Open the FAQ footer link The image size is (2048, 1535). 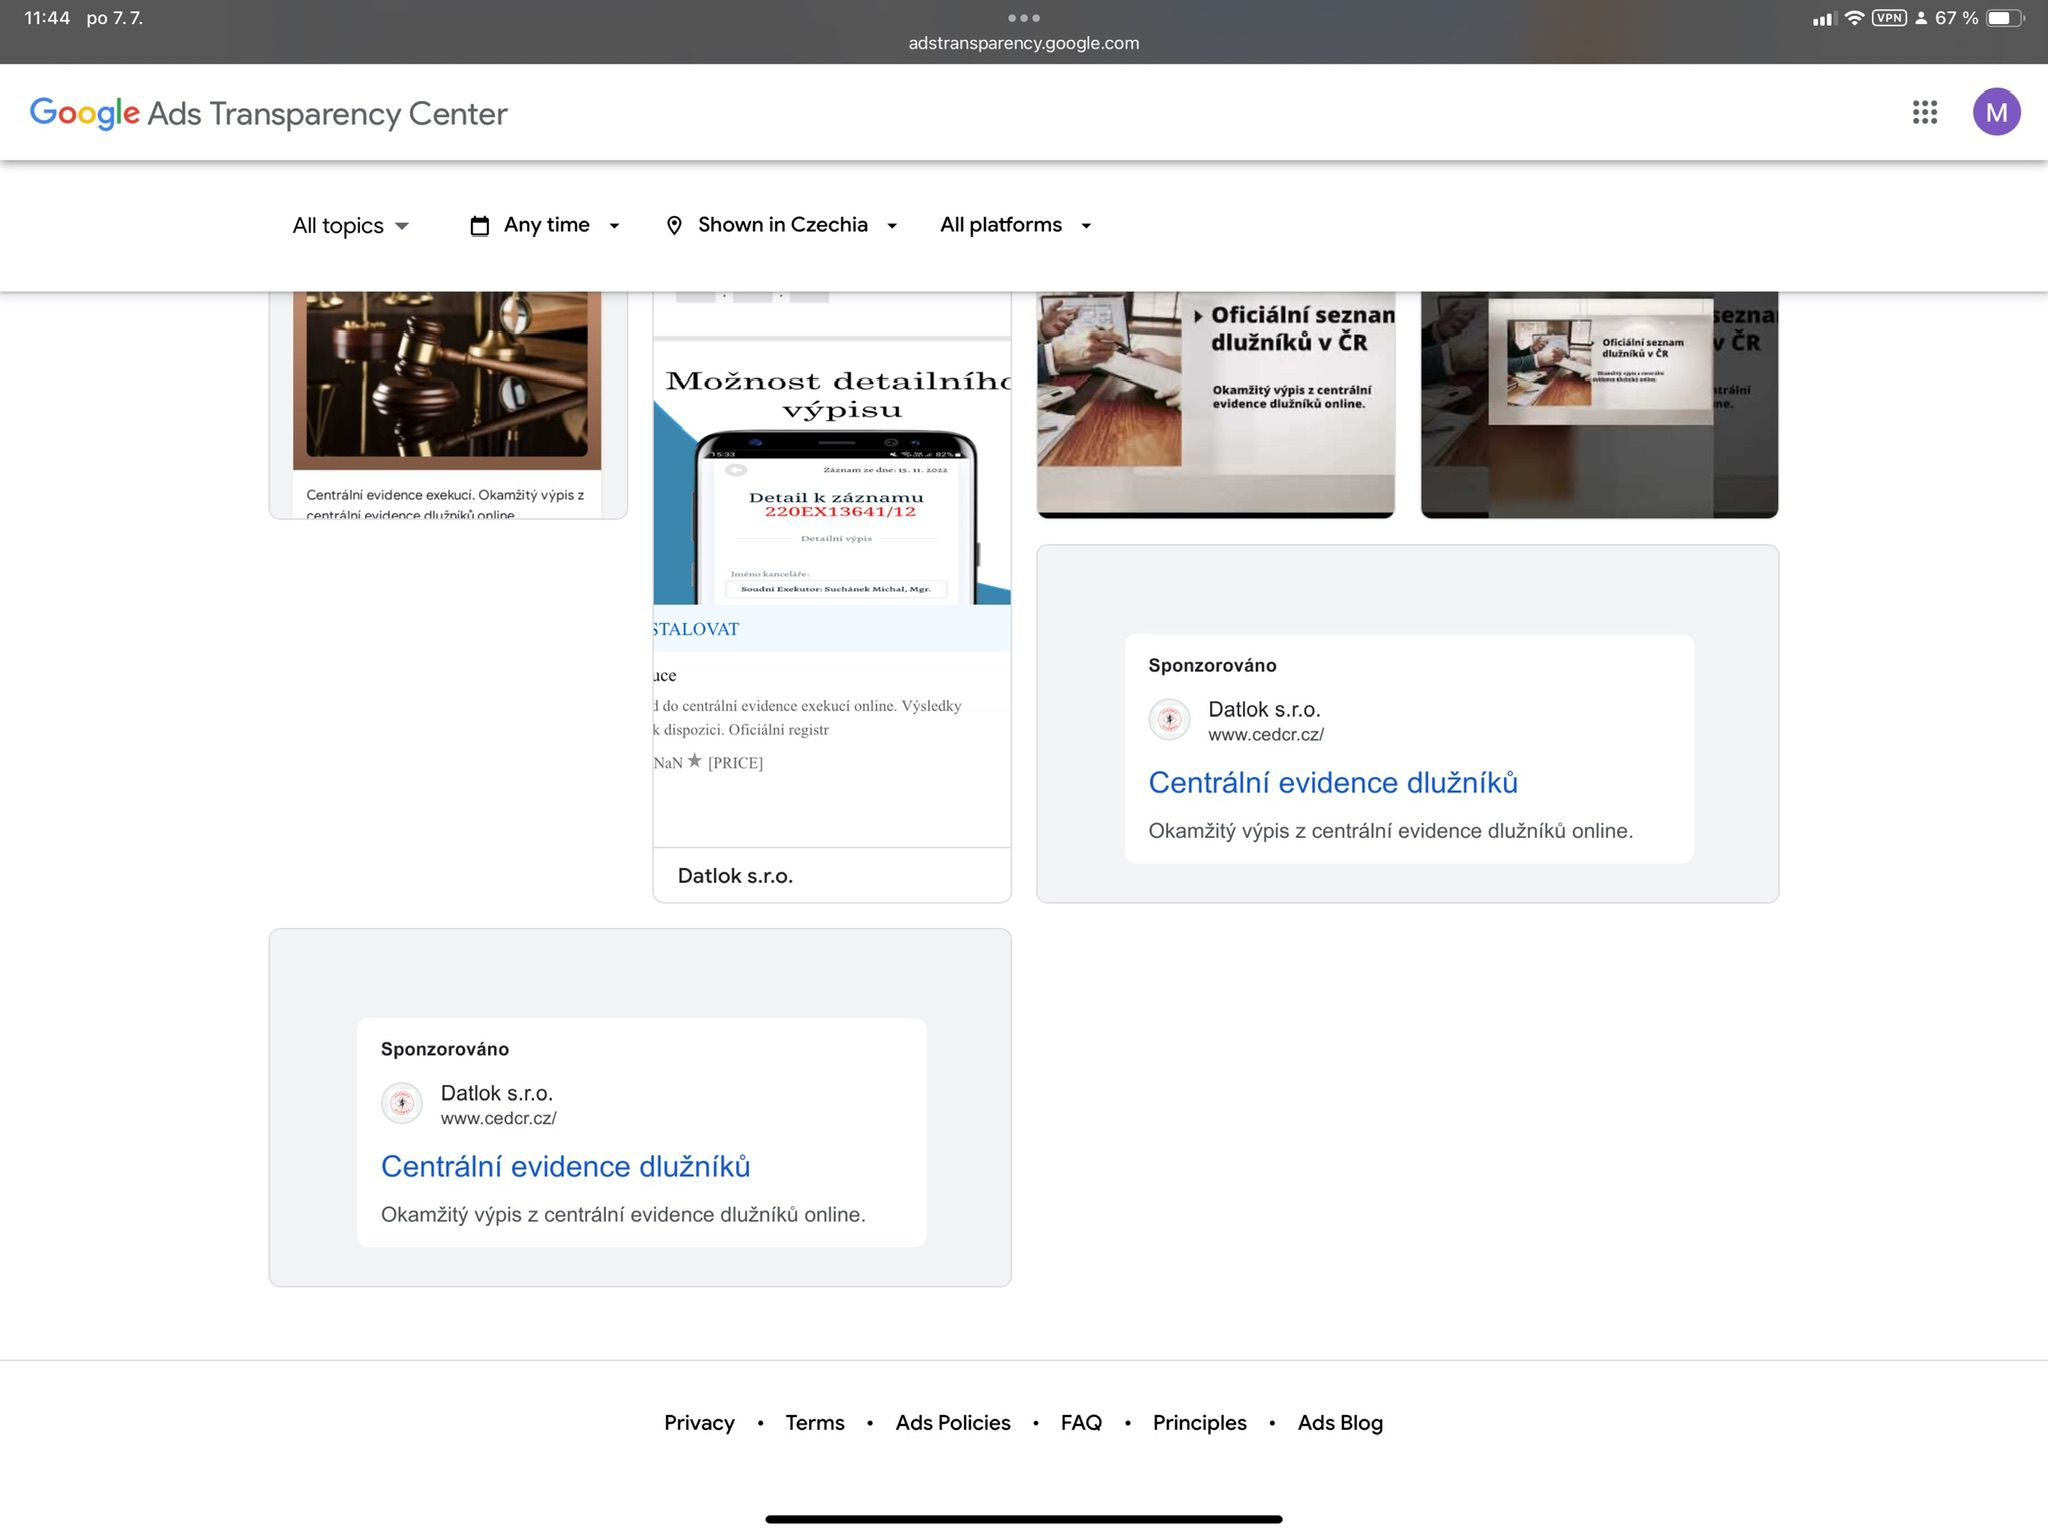(1081, 1422)
